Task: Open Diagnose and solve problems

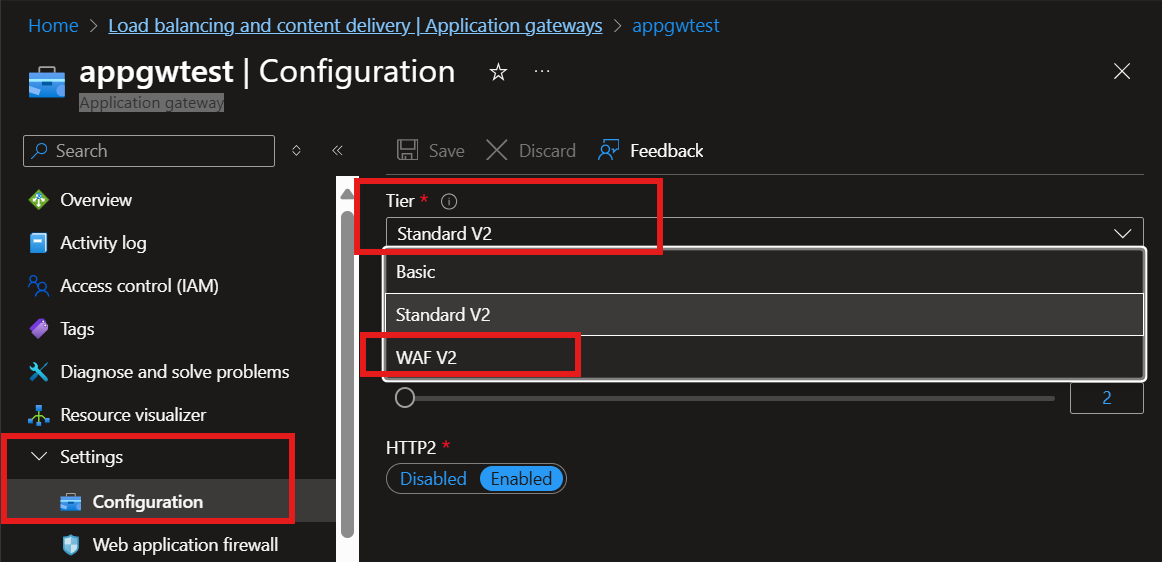Action: click(x=175, y=371)
